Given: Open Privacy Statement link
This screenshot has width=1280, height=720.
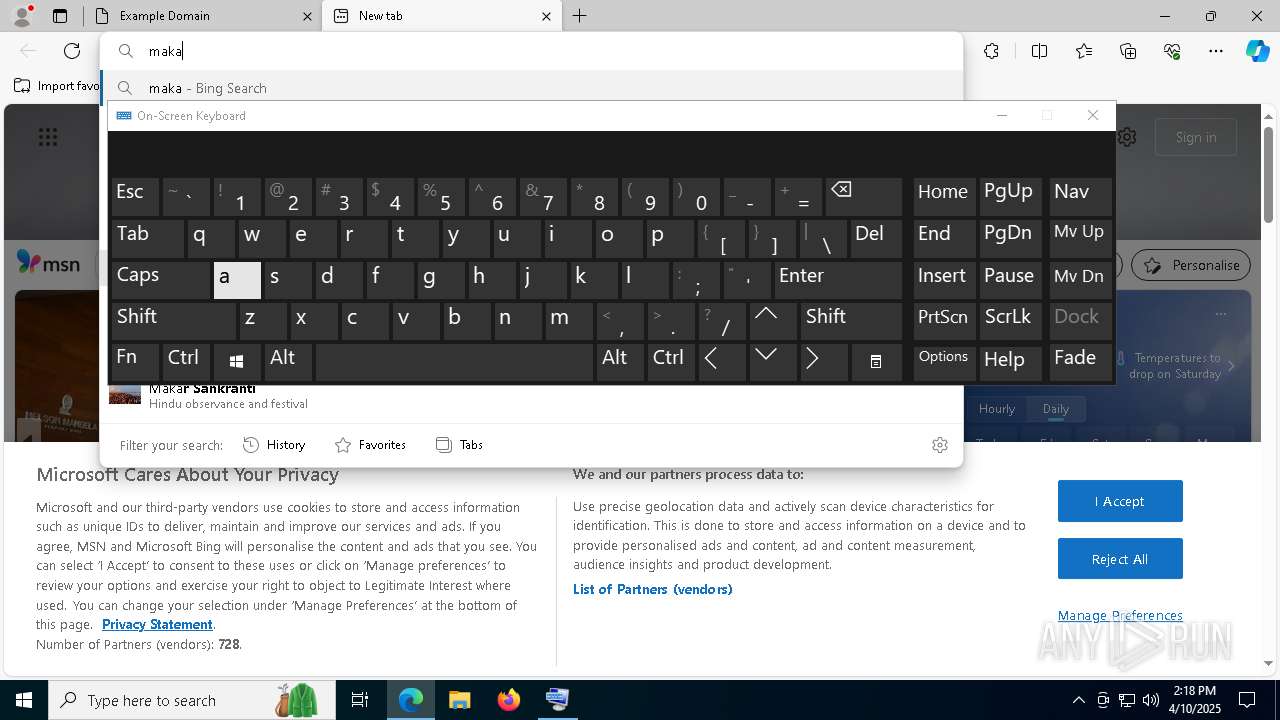Looking at the screenshot, I should [157, 625].
